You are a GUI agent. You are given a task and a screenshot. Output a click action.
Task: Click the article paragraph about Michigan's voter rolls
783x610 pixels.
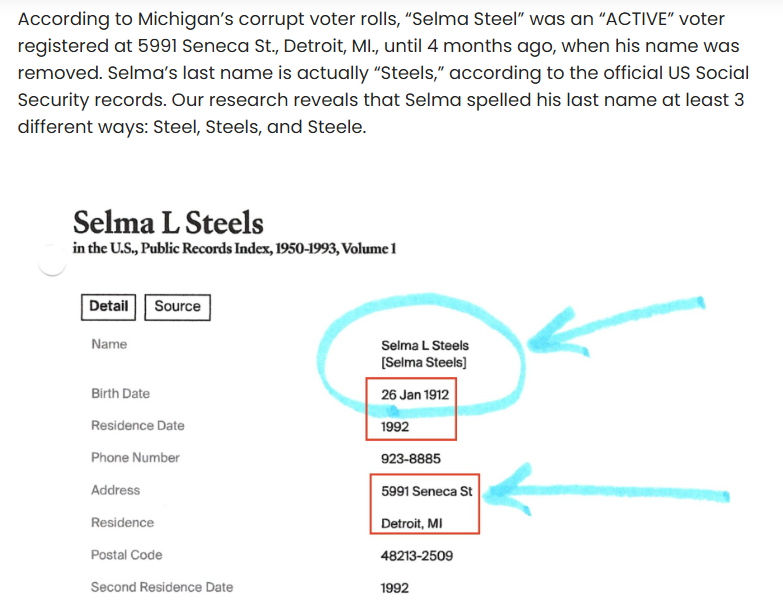[380, 74]
